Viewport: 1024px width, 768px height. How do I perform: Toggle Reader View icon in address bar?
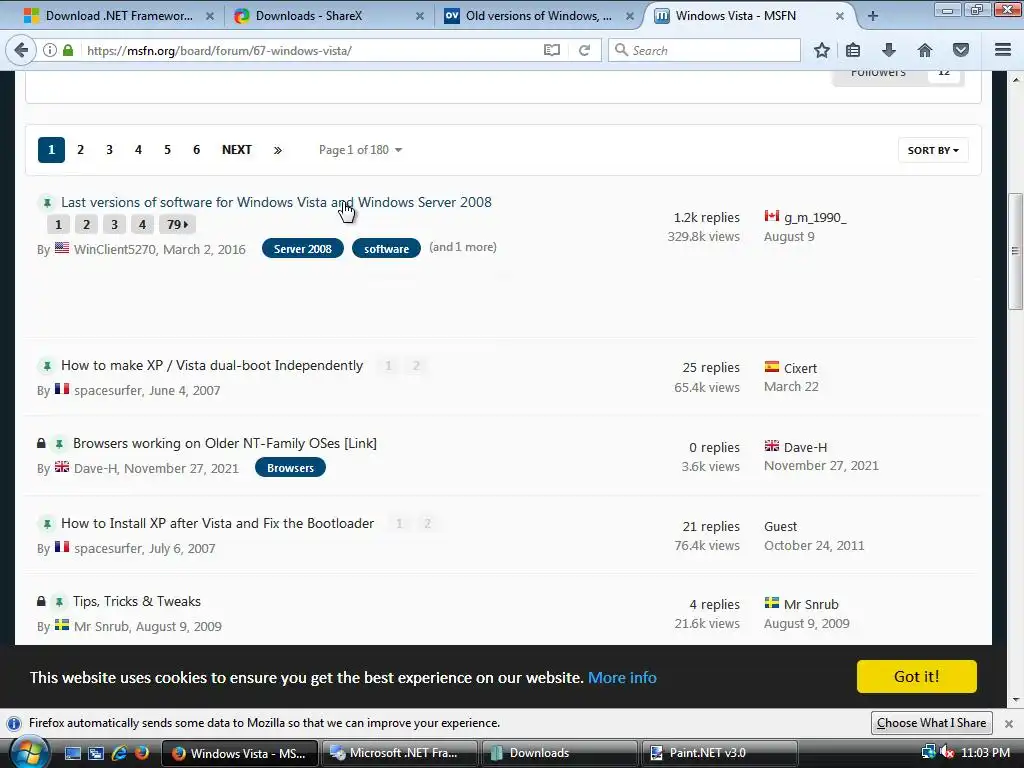click(x=552, y=50)
